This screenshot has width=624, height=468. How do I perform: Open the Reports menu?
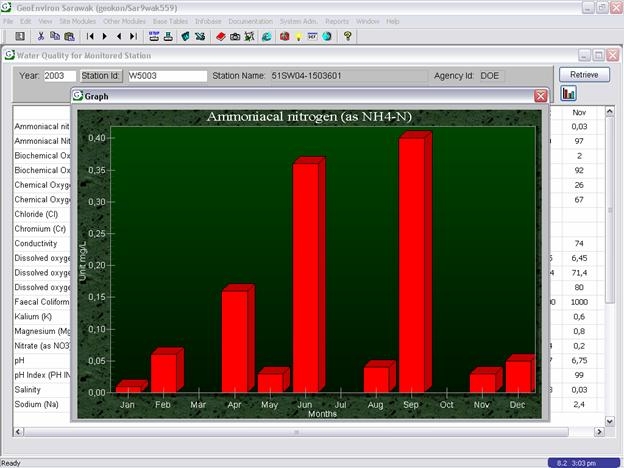click(337, 21)
